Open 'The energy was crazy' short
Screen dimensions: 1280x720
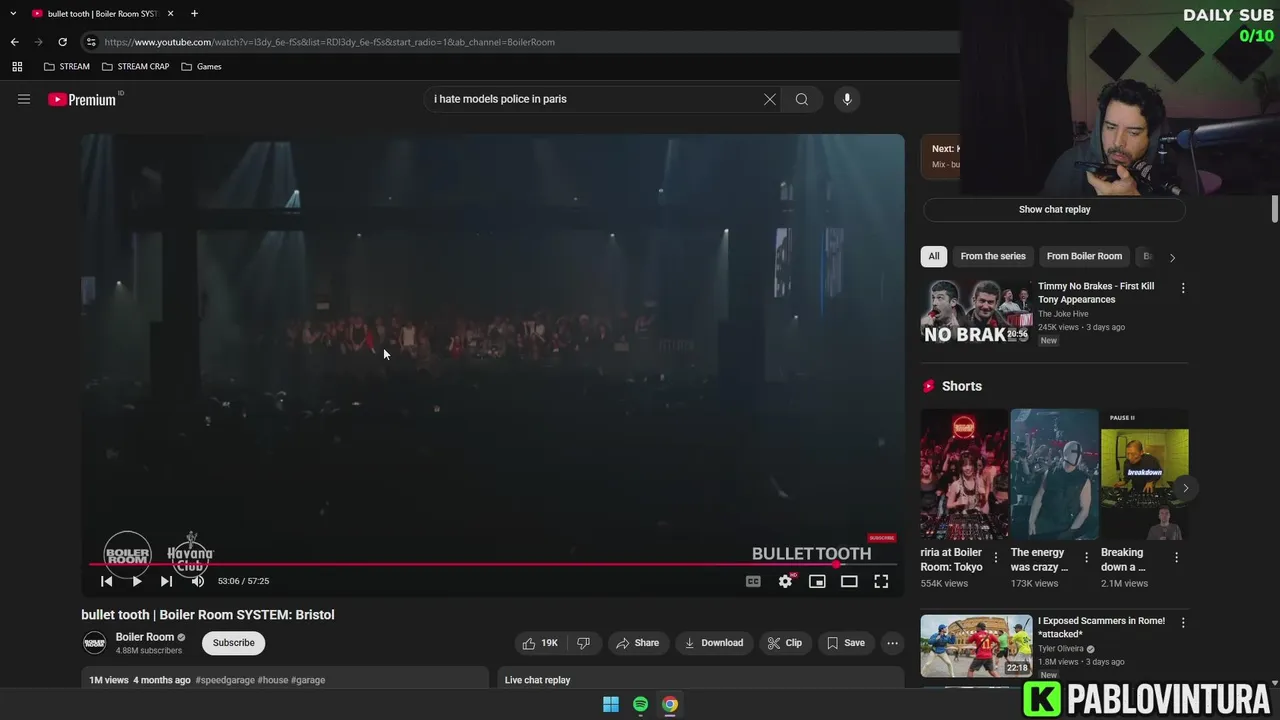[1054, 474]
